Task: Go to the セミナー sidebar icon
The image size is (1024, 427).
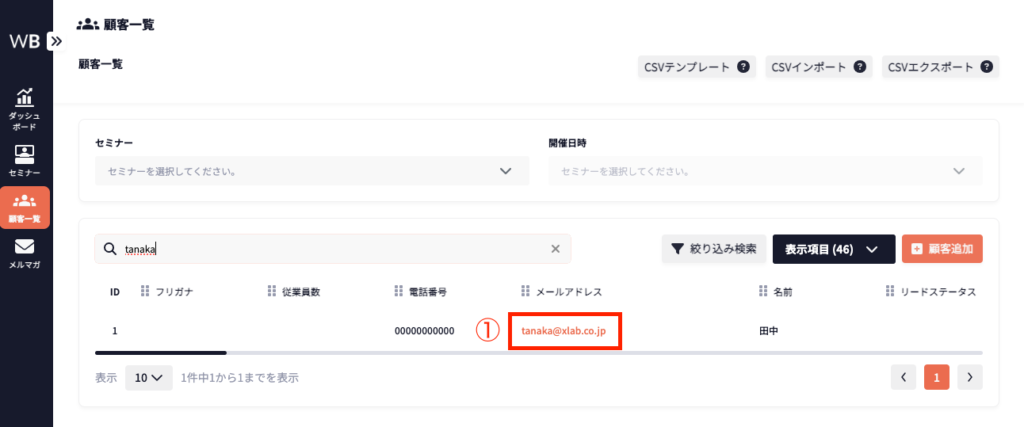Action: [24, 161]
